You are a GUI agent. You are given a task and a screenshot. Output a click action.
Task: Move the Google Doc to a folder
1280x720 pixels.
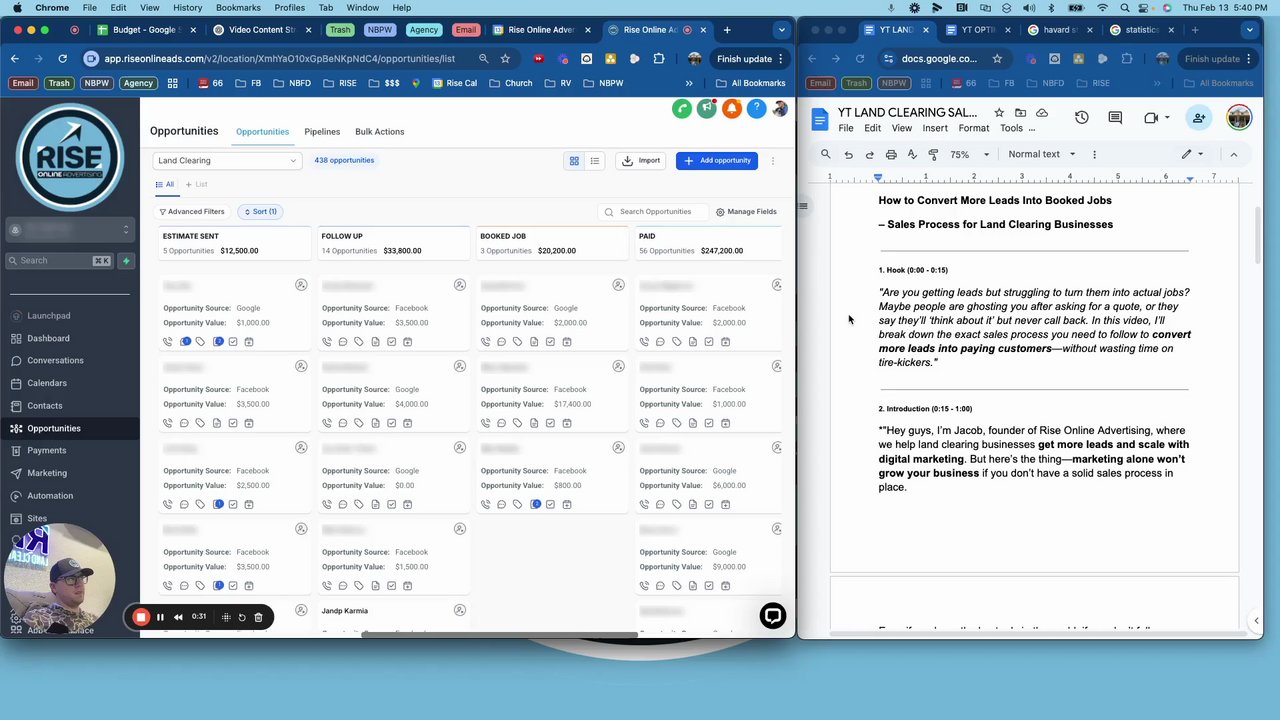[x=1020, y=113]
